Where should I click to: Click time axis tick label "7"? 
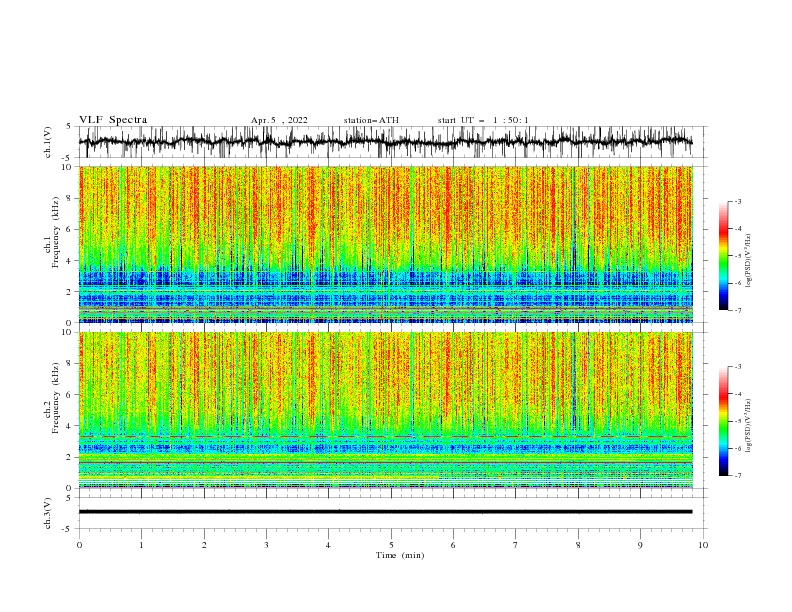pos(516,545)
